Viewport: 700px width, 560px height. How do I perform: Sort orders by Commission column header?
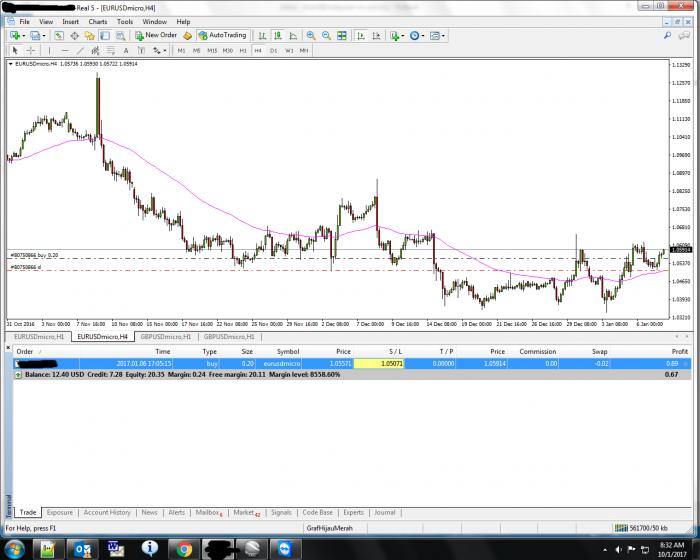(x=538, y=351)
